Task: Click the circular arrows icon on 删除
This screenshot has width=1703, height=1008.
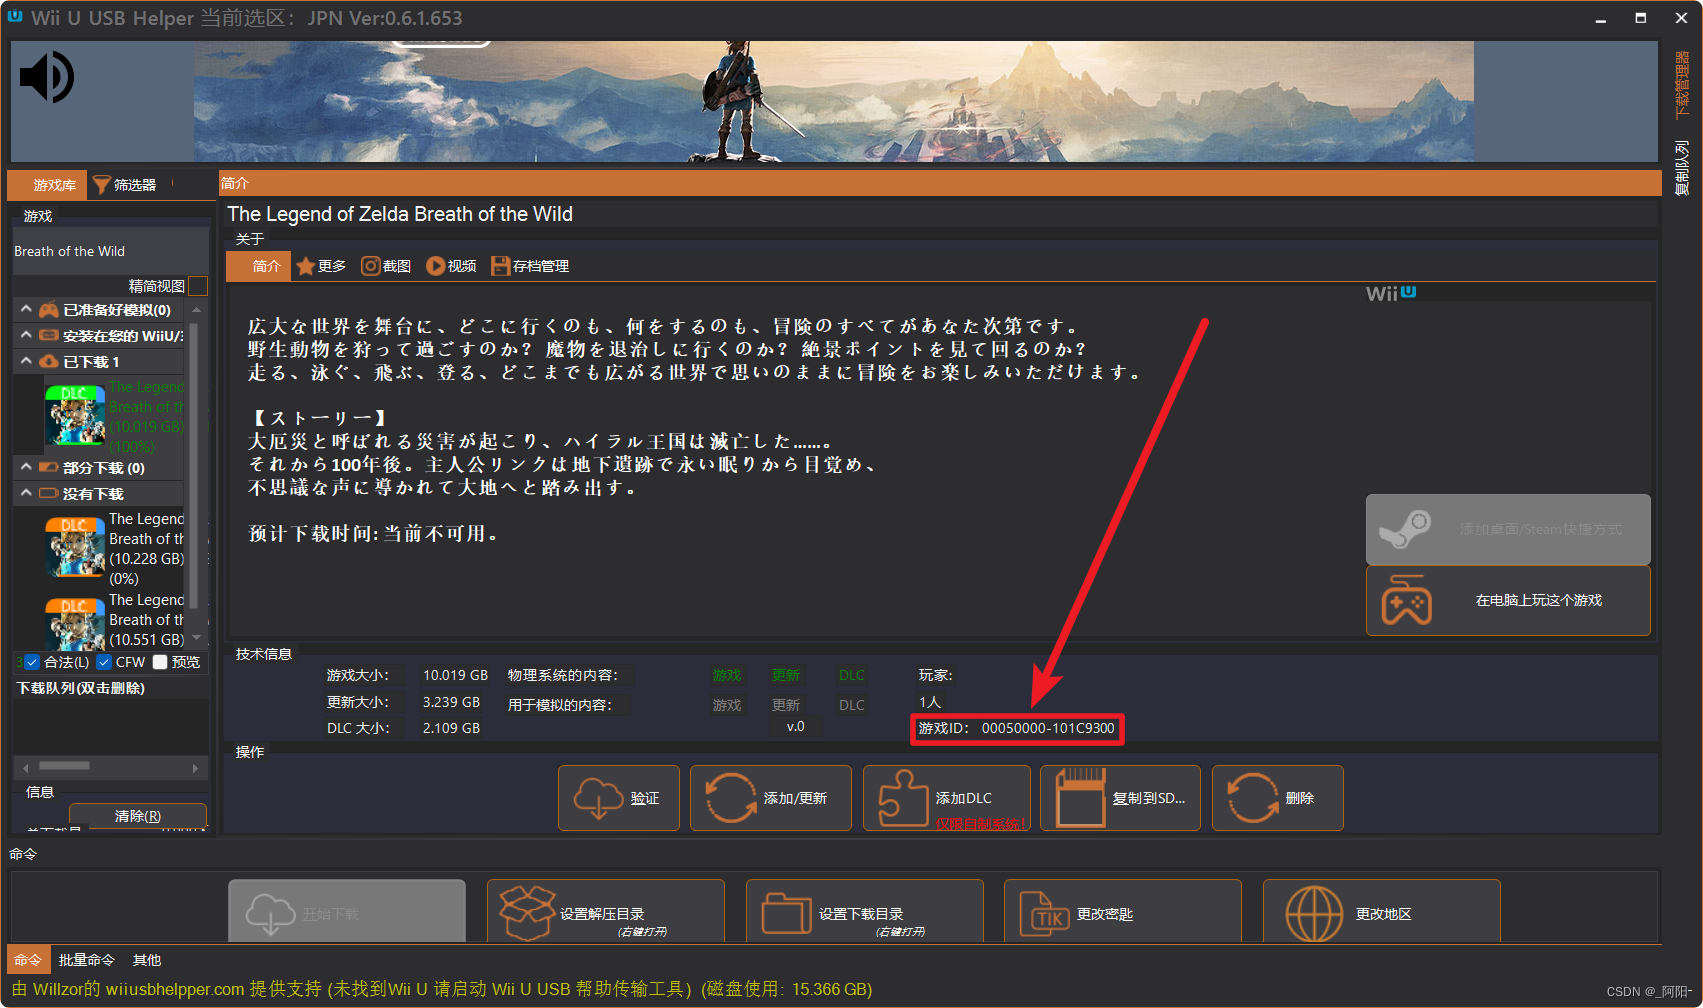Action: [x=1253, y=798]
